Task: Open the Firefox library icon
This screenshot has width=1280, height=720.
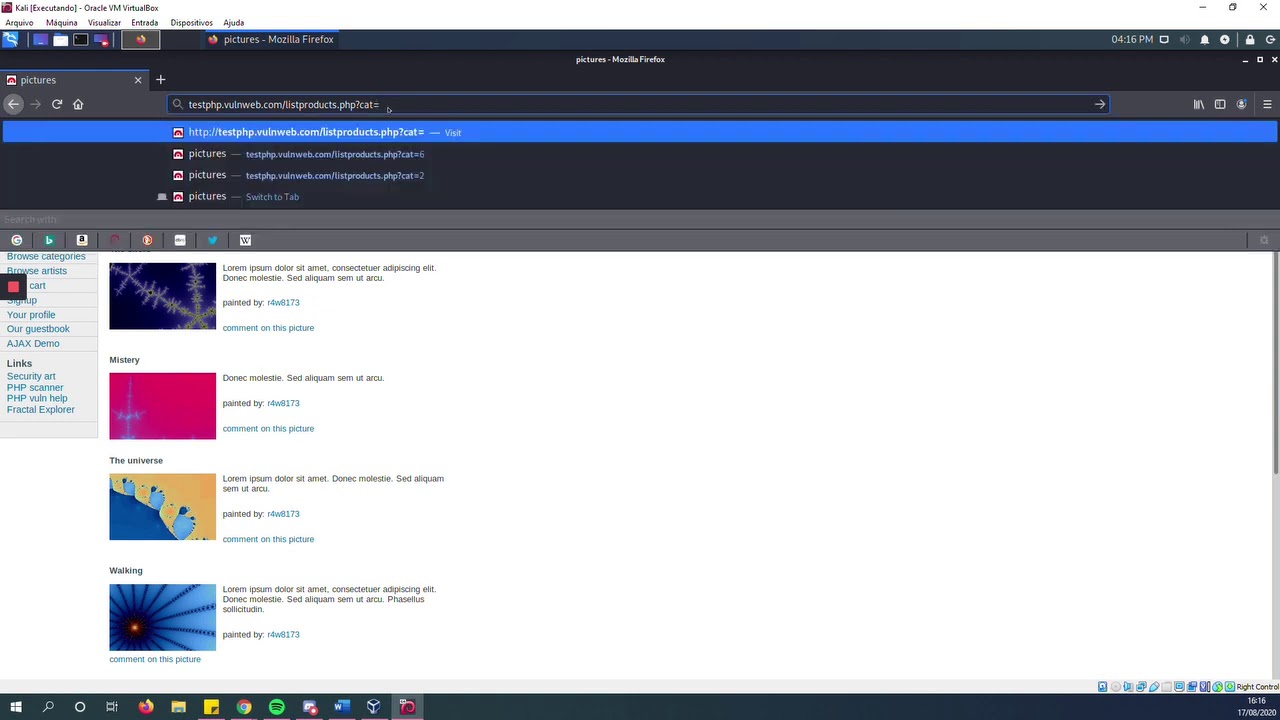Action: 1198,104
